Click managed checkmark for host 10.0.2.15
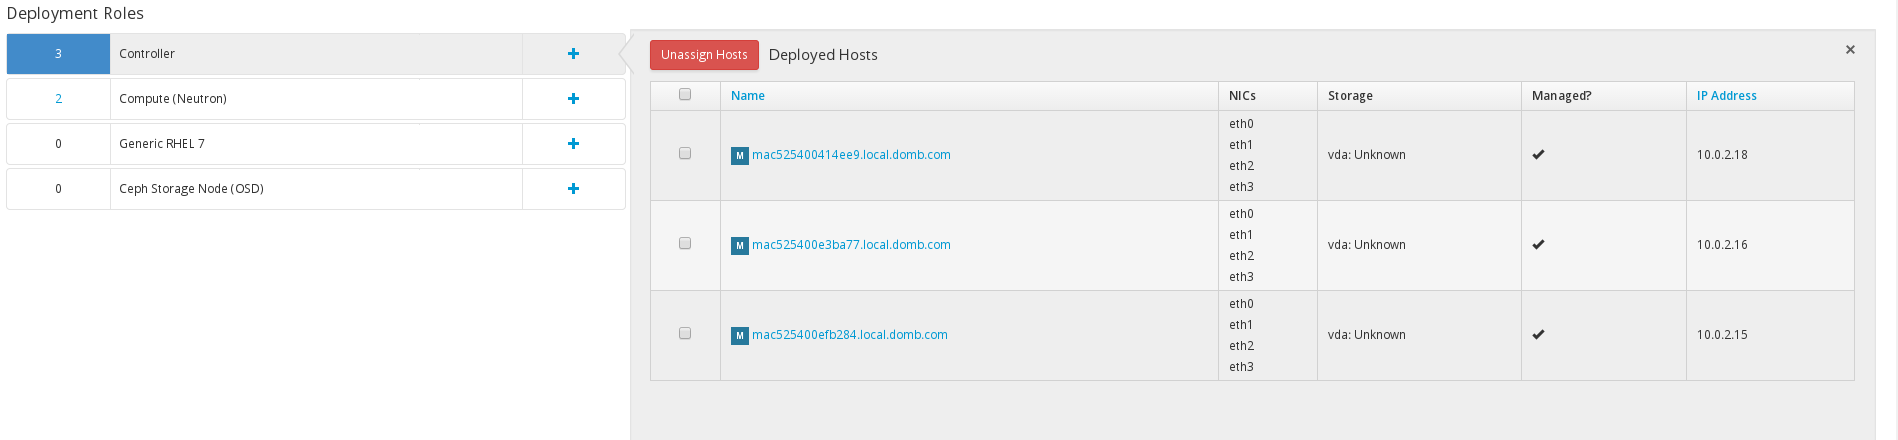 [1538, 335]
